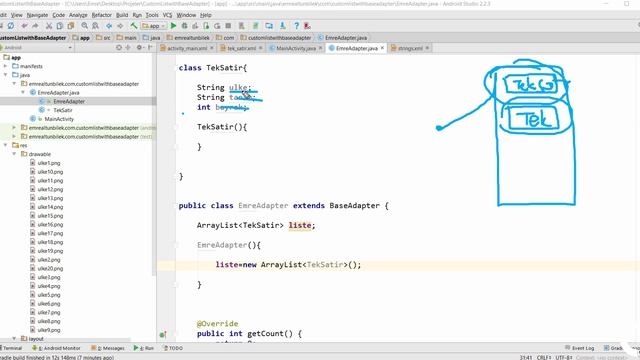This screenshot has width=640, height=360.
Task: Collapse the EmreAdapter.java node
Action: tap(23, 93)
